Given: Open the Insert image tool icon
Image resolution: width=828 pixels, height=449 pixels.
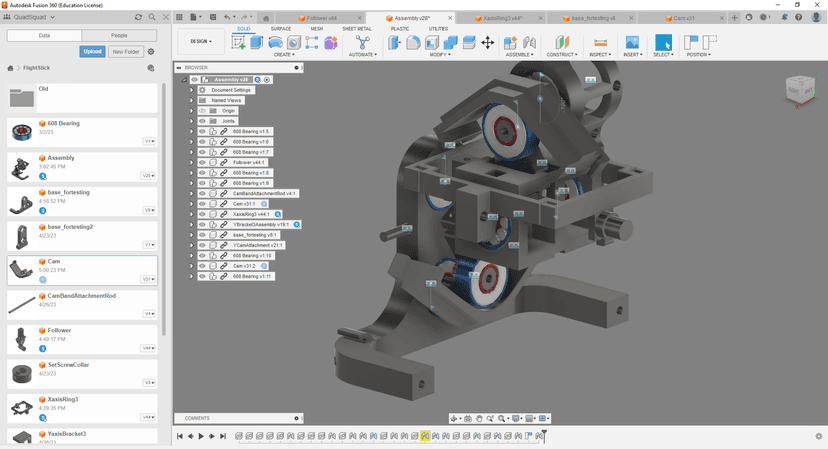Looking at the screenshot, I should (632, 43).
